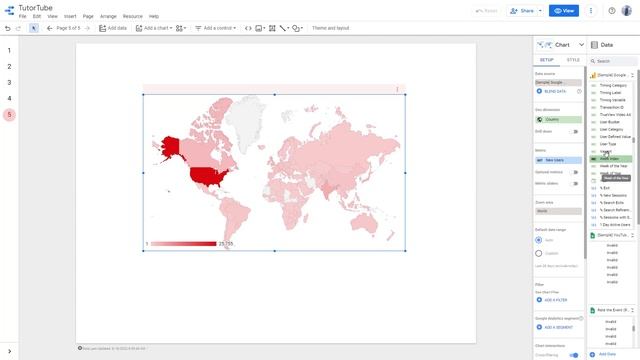Click the insert image icon

pyautogui.click(x=260, y=28)
